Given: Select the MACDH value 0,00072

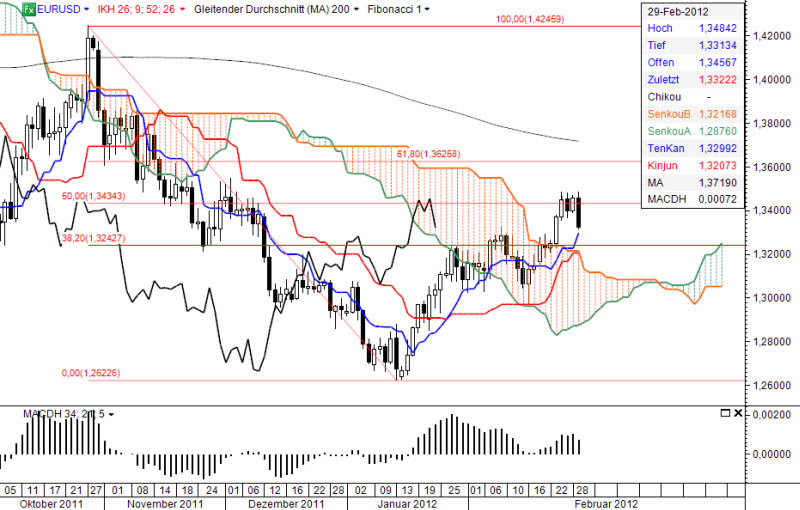Looking at the screenshot, I should tap(717, 199).
